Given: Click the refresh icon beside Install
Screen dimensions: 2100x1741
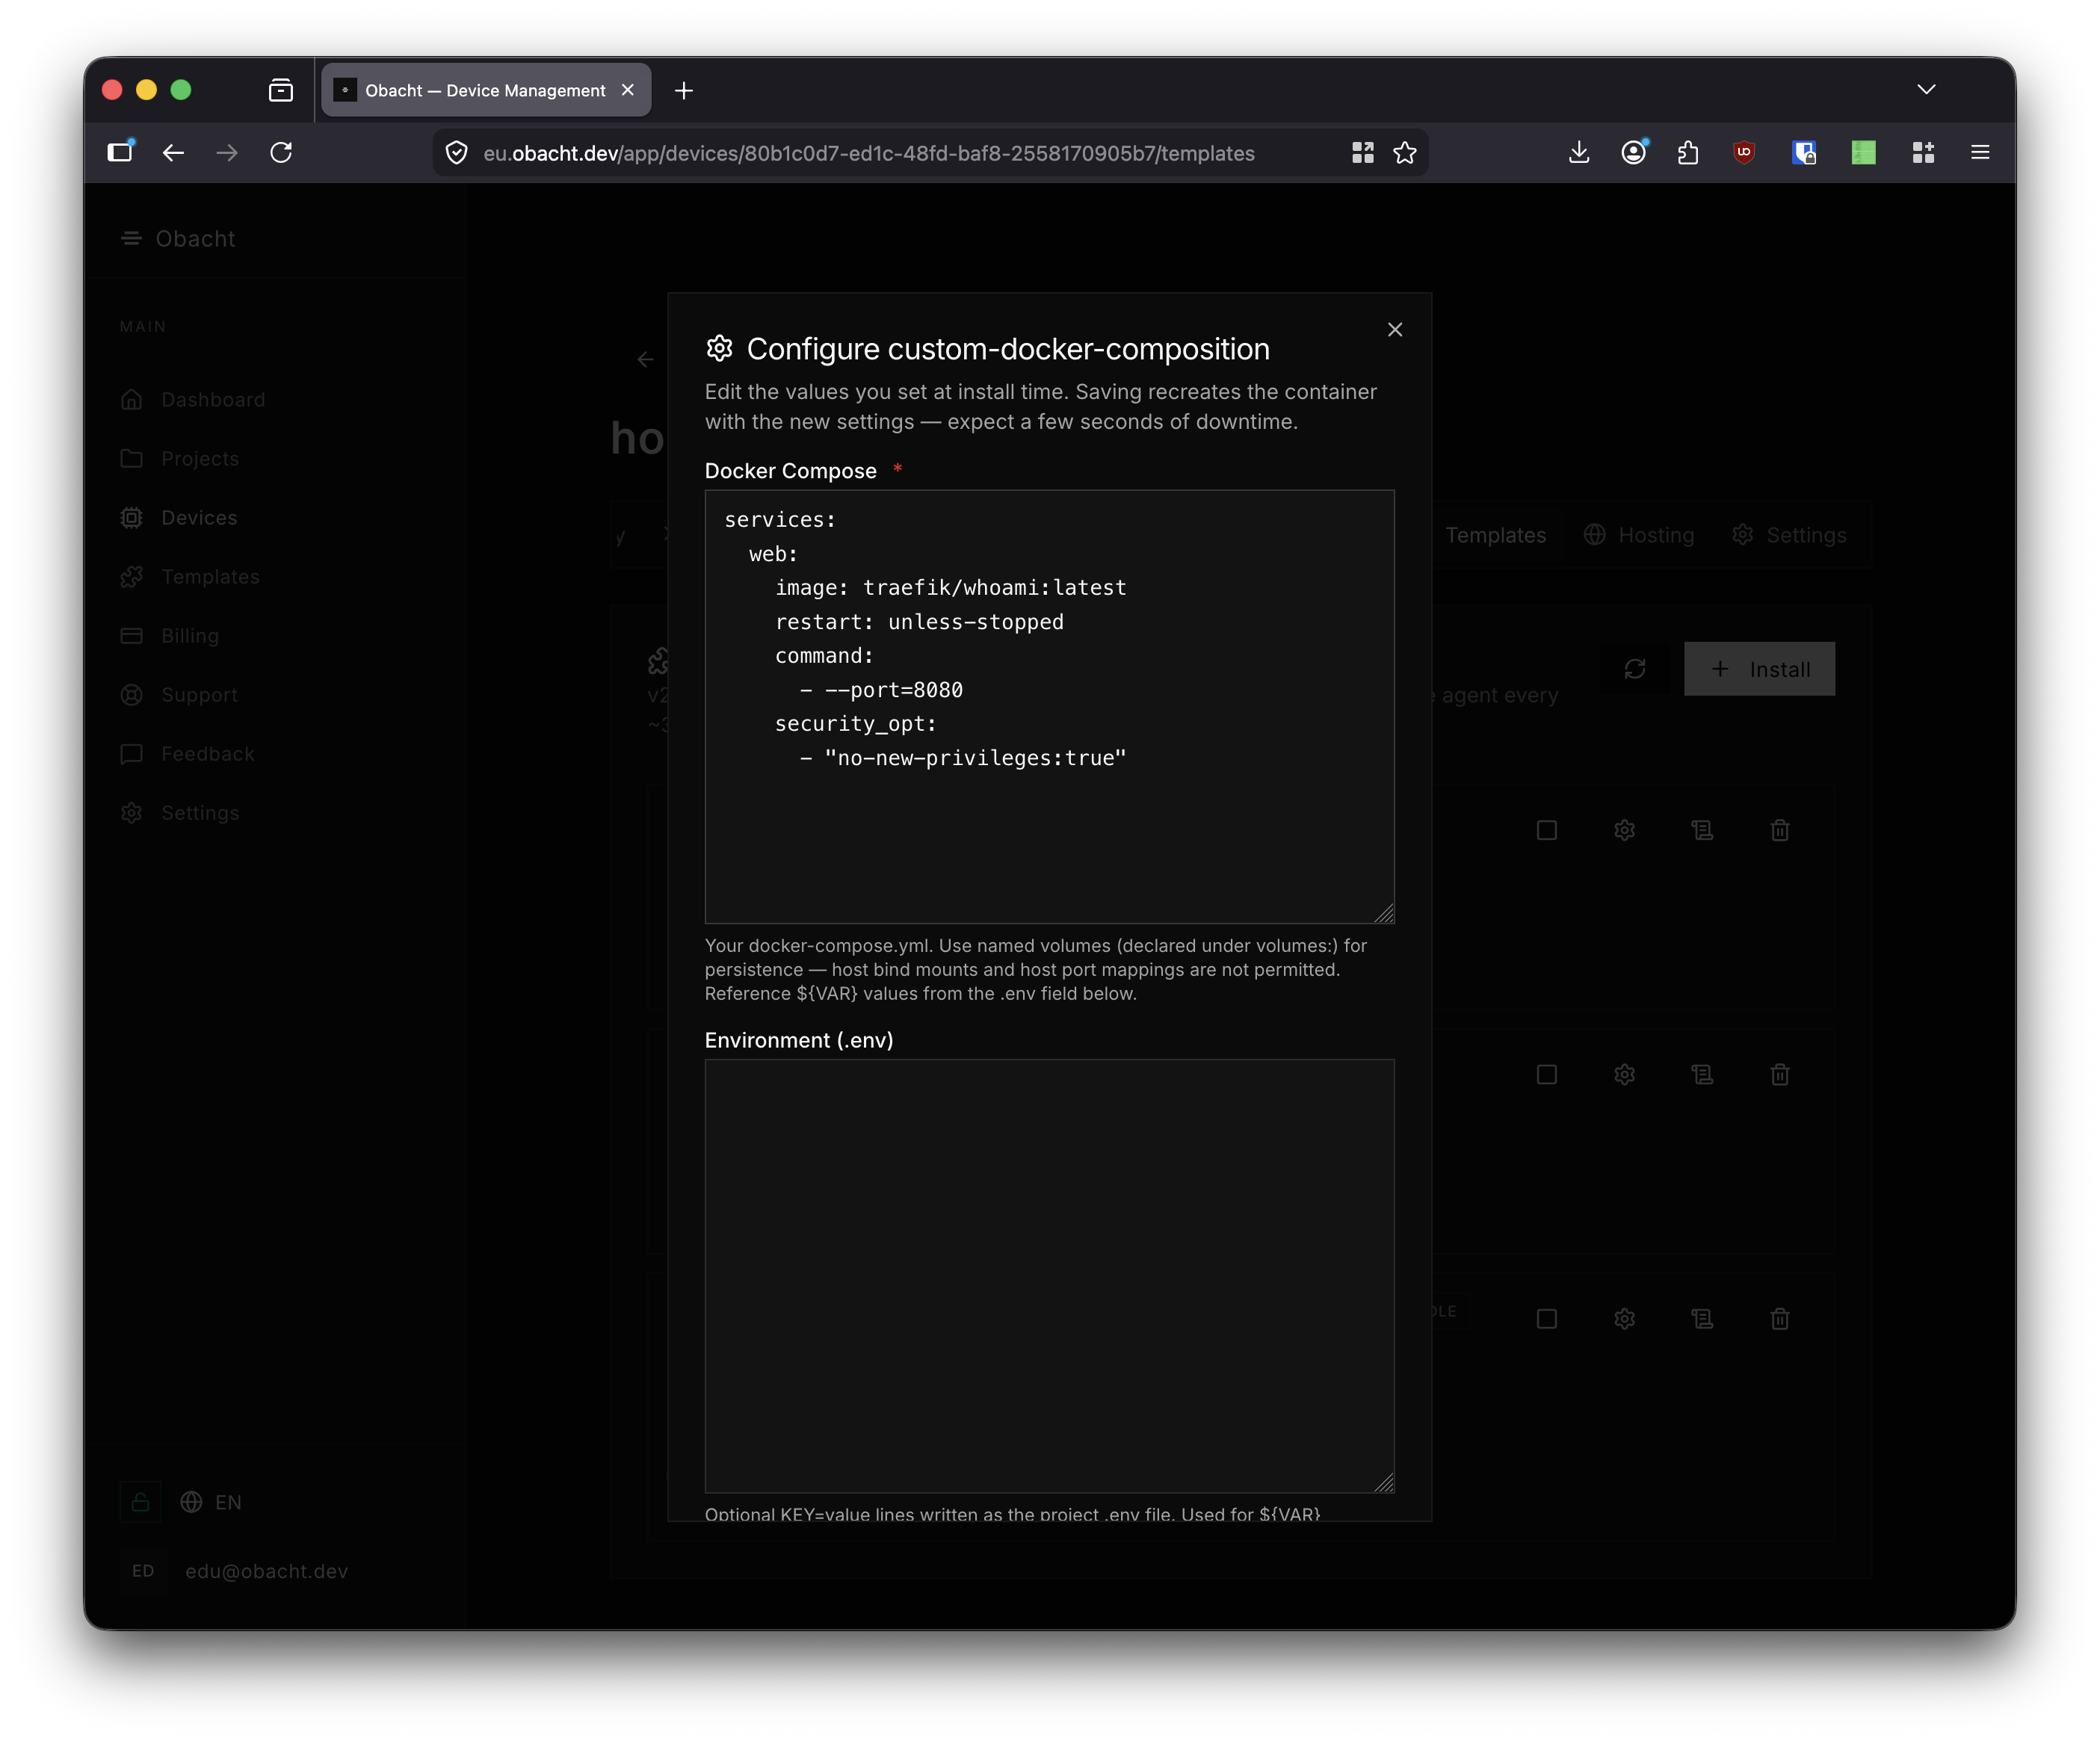Looking at the screenshot, I should pyautogui.click(x=1635, y=669).
